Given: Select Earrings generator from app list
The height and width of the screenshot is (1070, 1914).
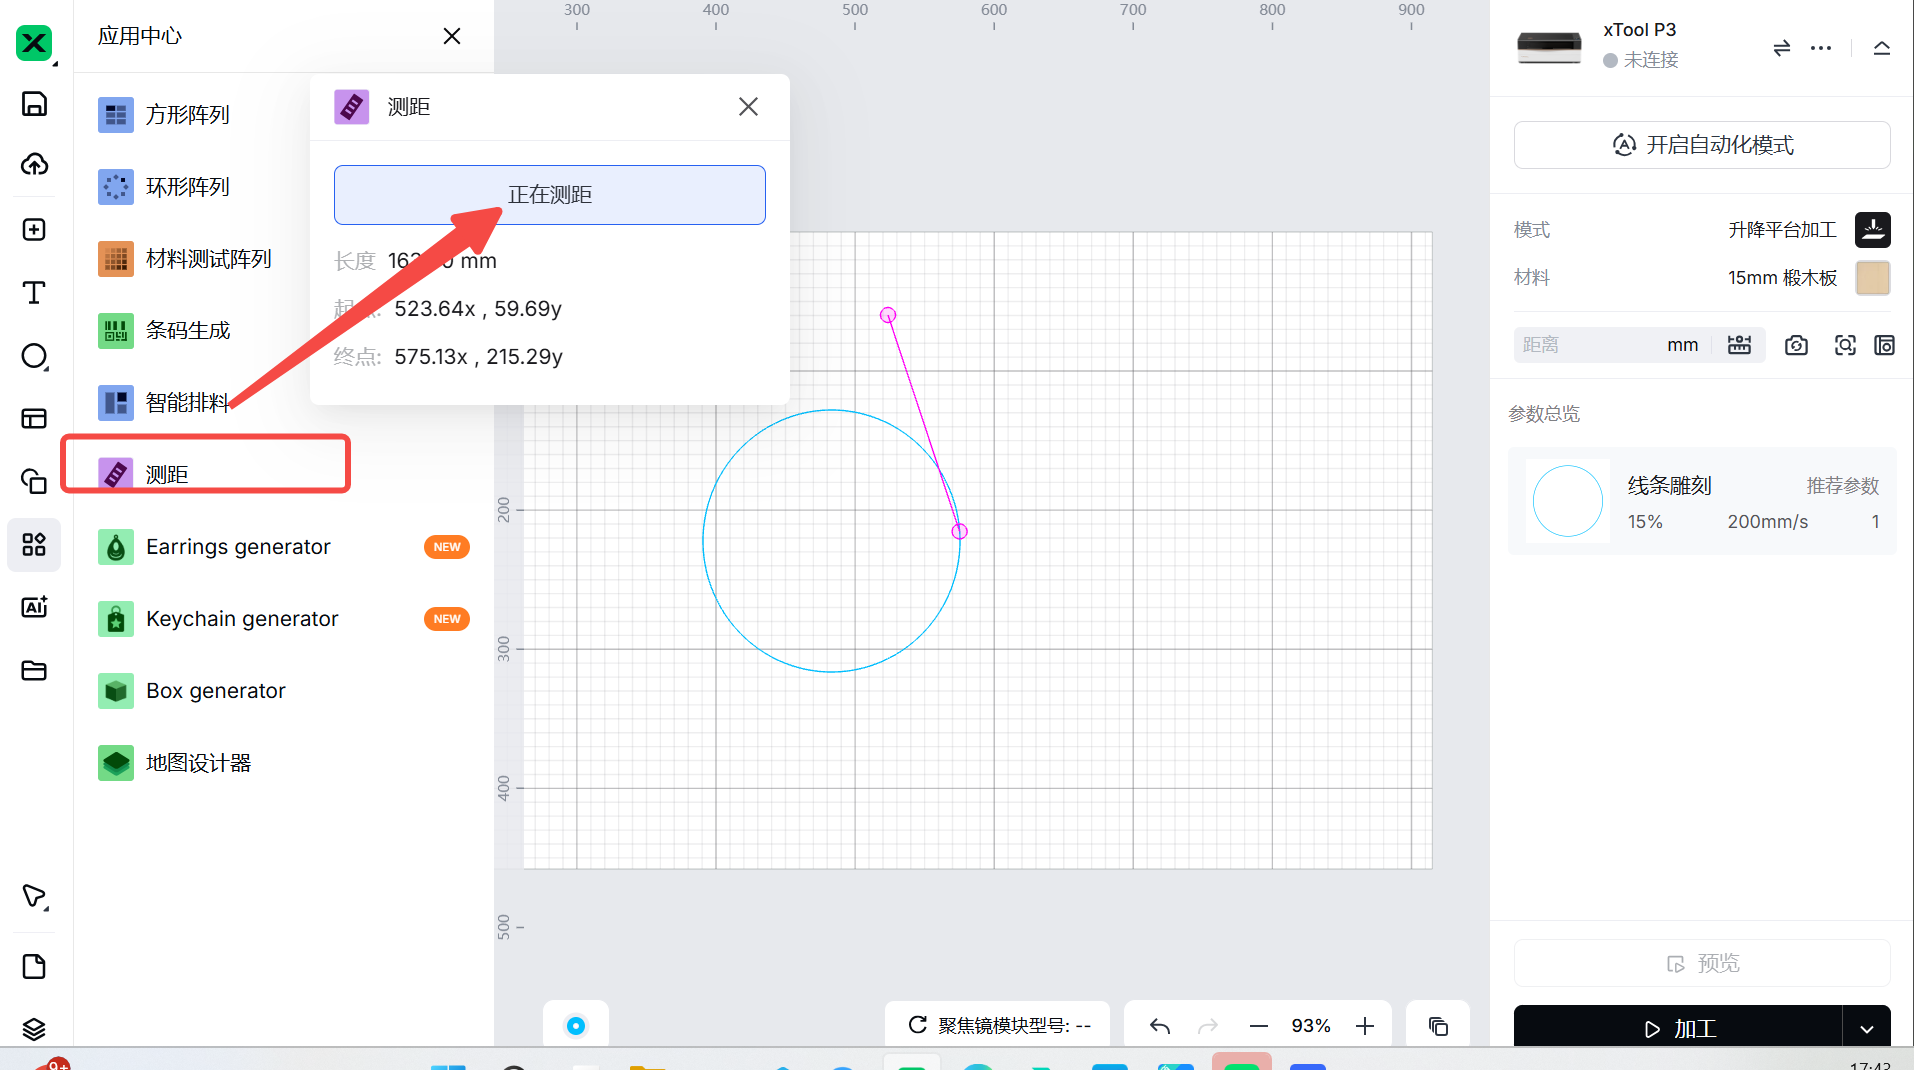Looking at the screenshot, I should (238, 547).
